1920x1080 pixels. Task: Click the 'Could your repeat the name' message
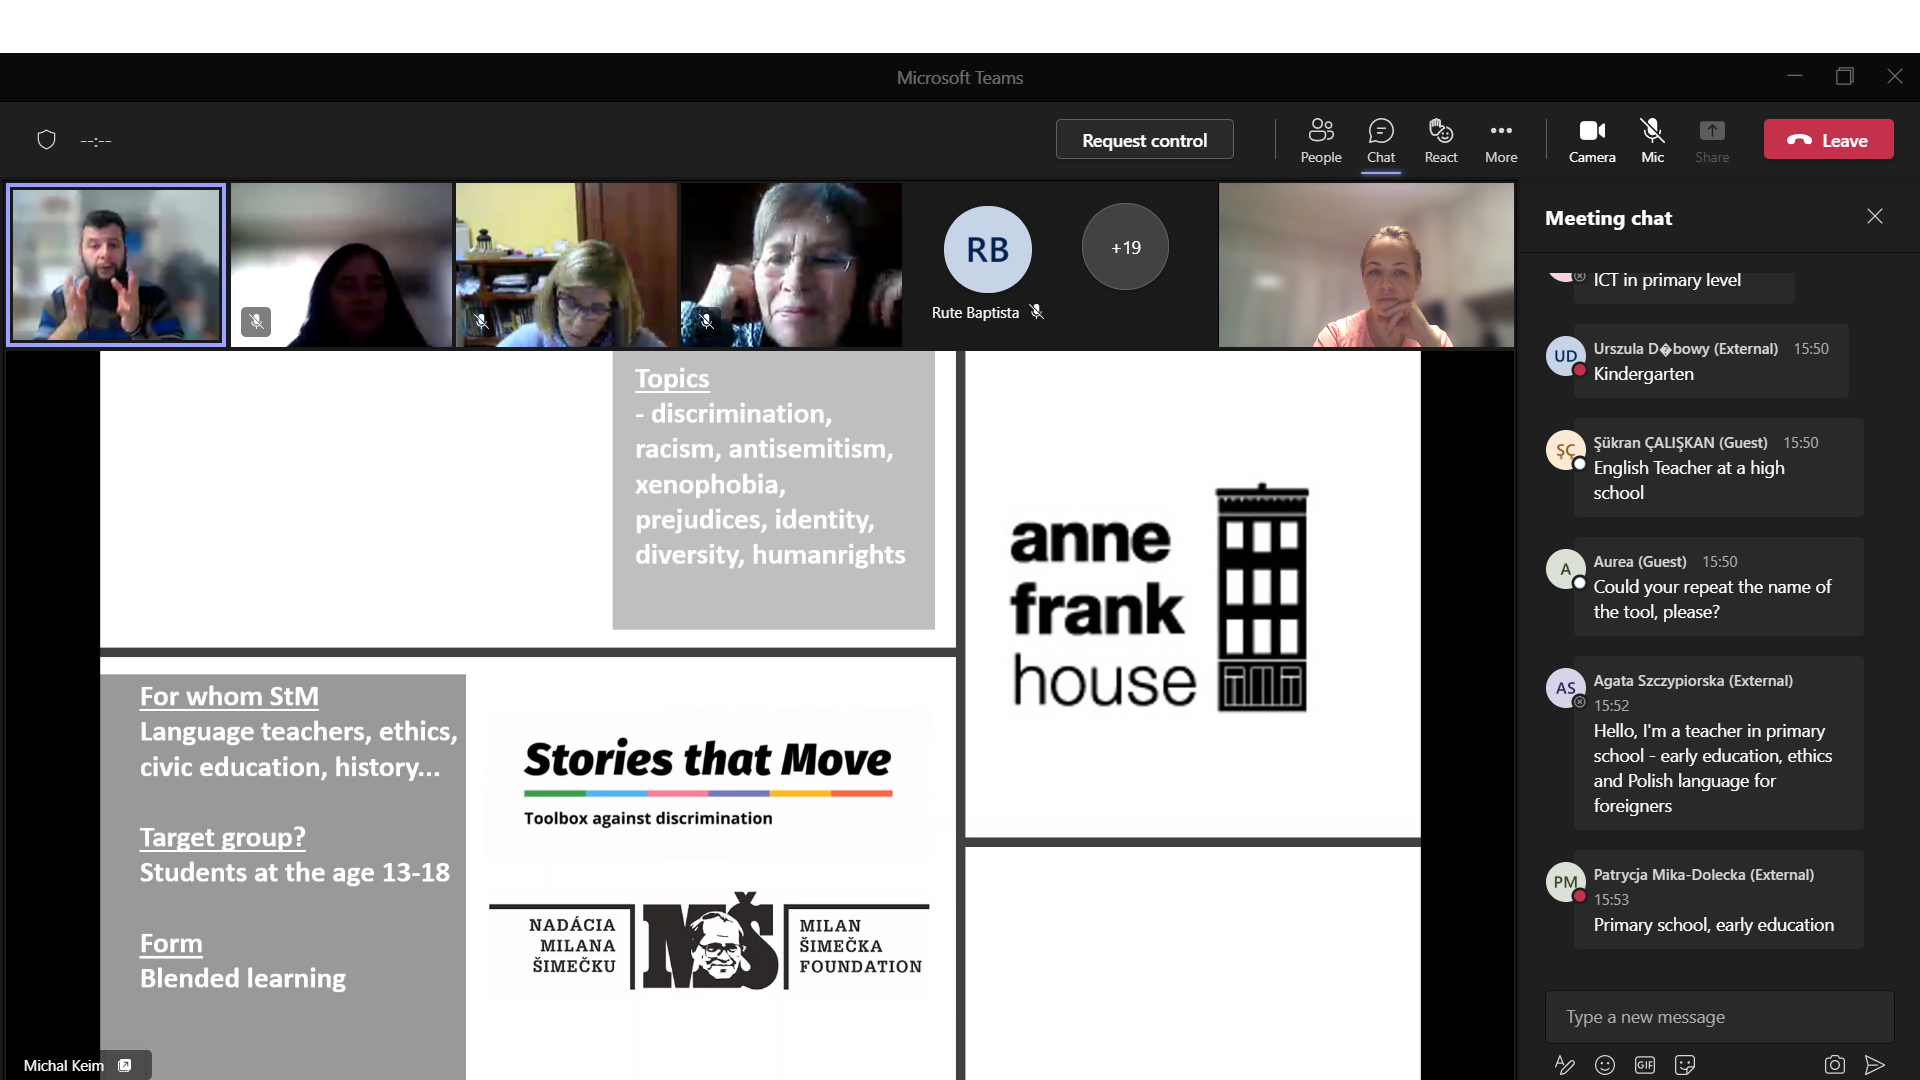point(1712,599)
